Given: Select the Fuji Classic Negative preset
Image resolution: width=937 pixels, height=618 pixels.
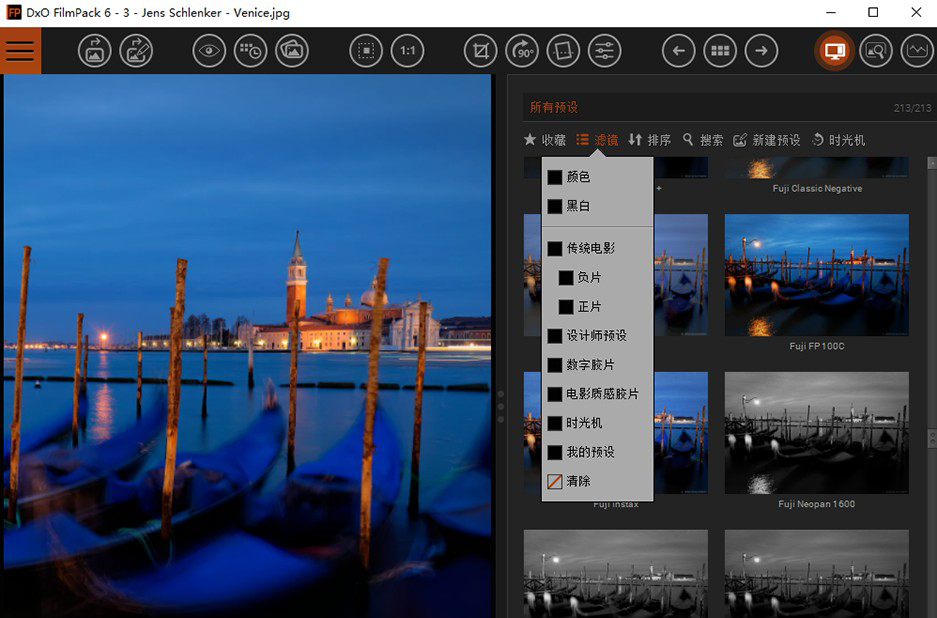Looking at the screenshot, I should (816, 168).
